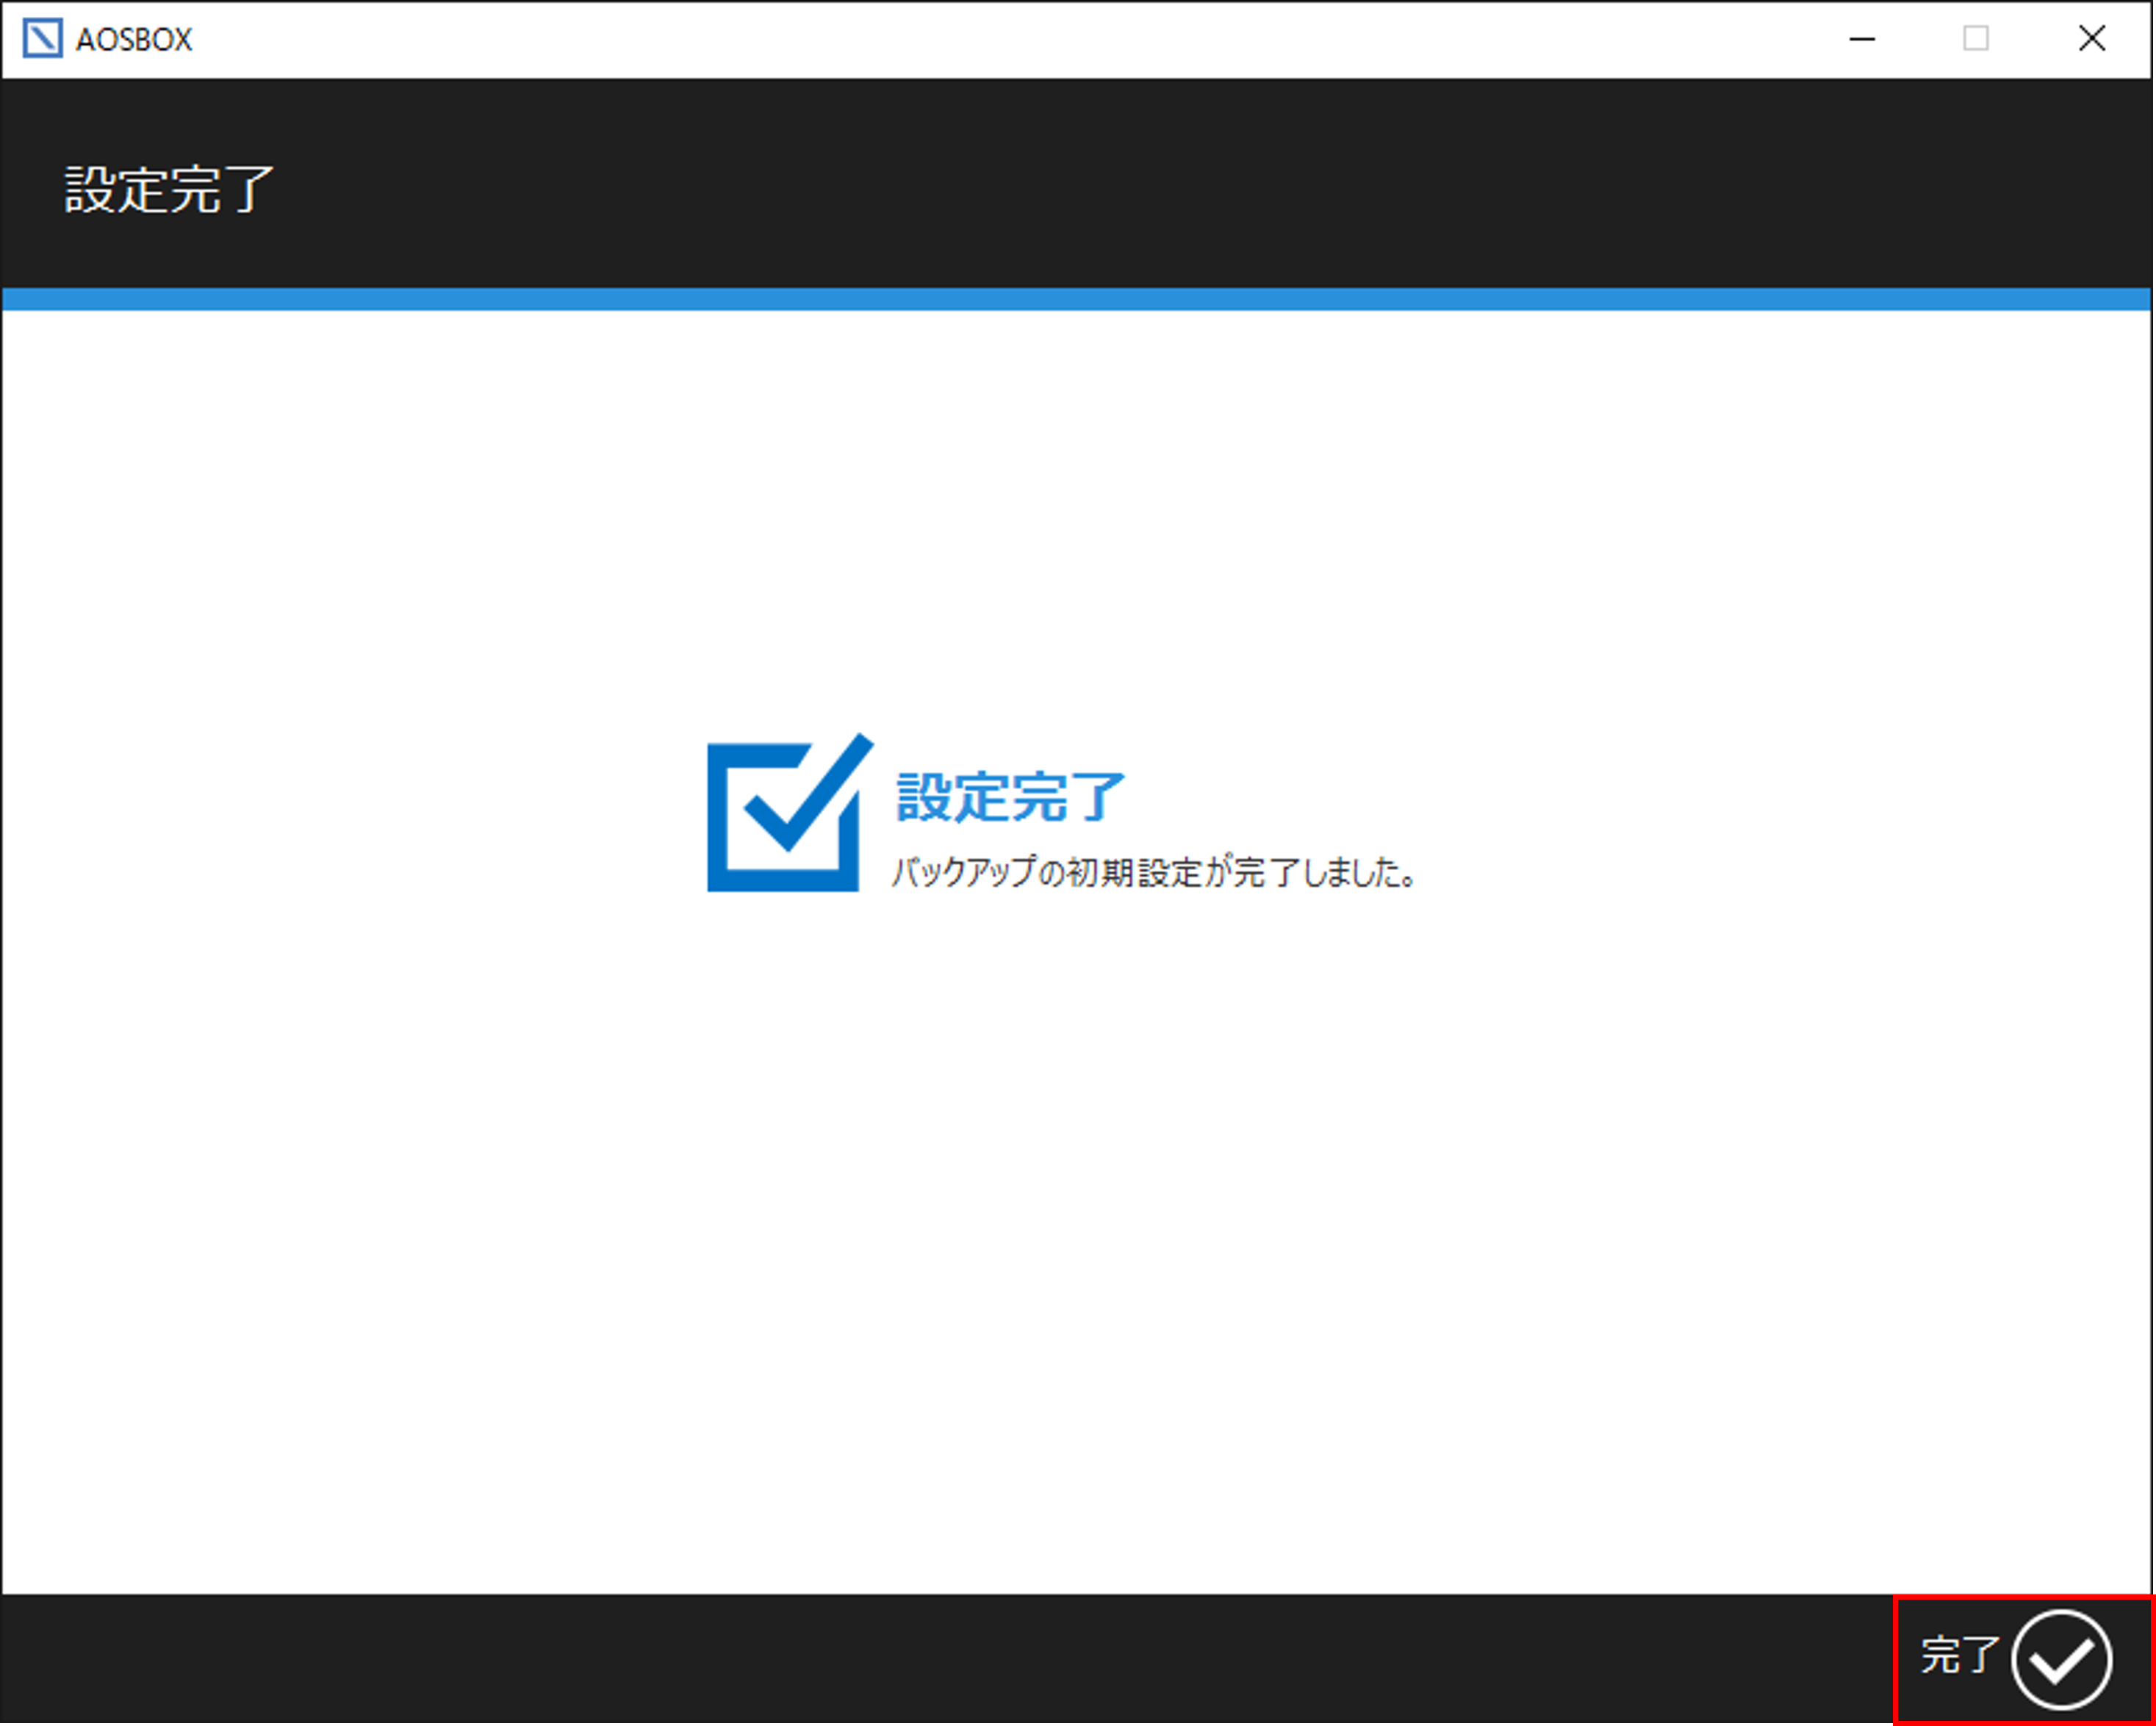Click empty title bar area right of AOSBOX

click(x=1000, y=40)
